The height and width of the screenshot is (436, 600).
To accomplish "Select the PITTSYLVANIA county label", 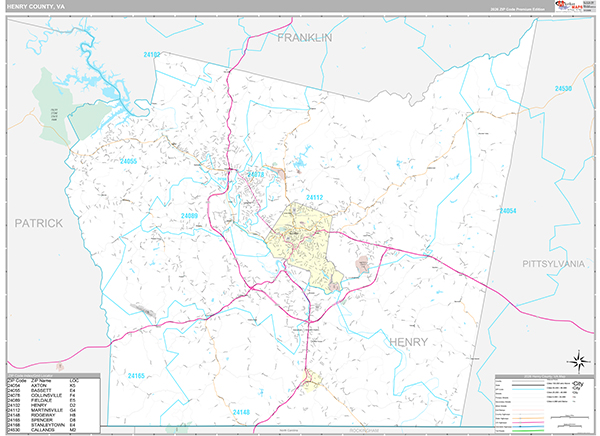I will [553, 264].
